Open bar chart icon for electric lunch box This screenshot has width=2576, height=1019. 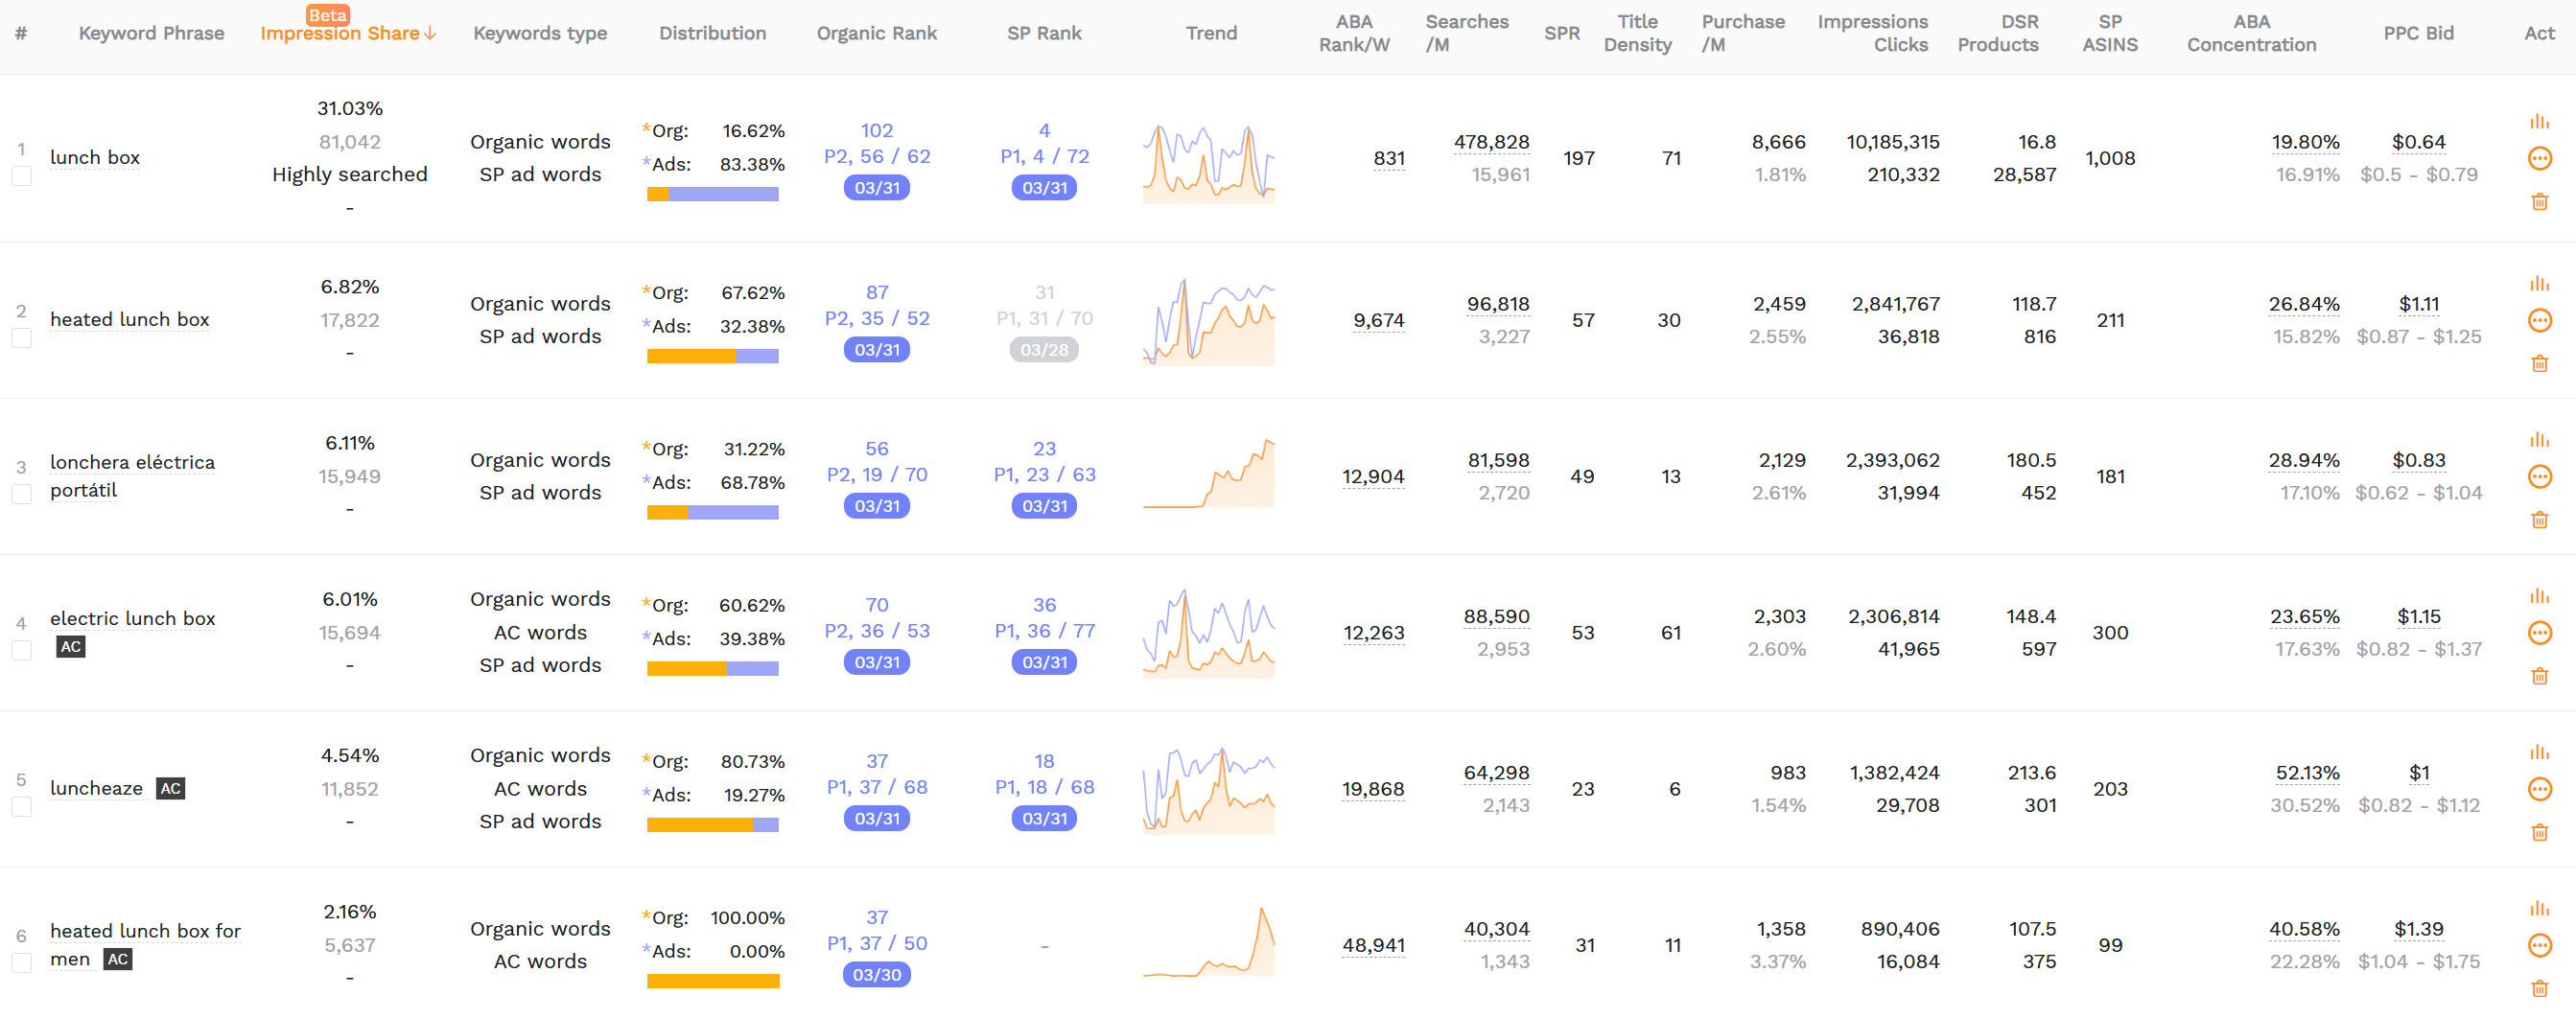pyautogui.click(x=2539, y=597)
